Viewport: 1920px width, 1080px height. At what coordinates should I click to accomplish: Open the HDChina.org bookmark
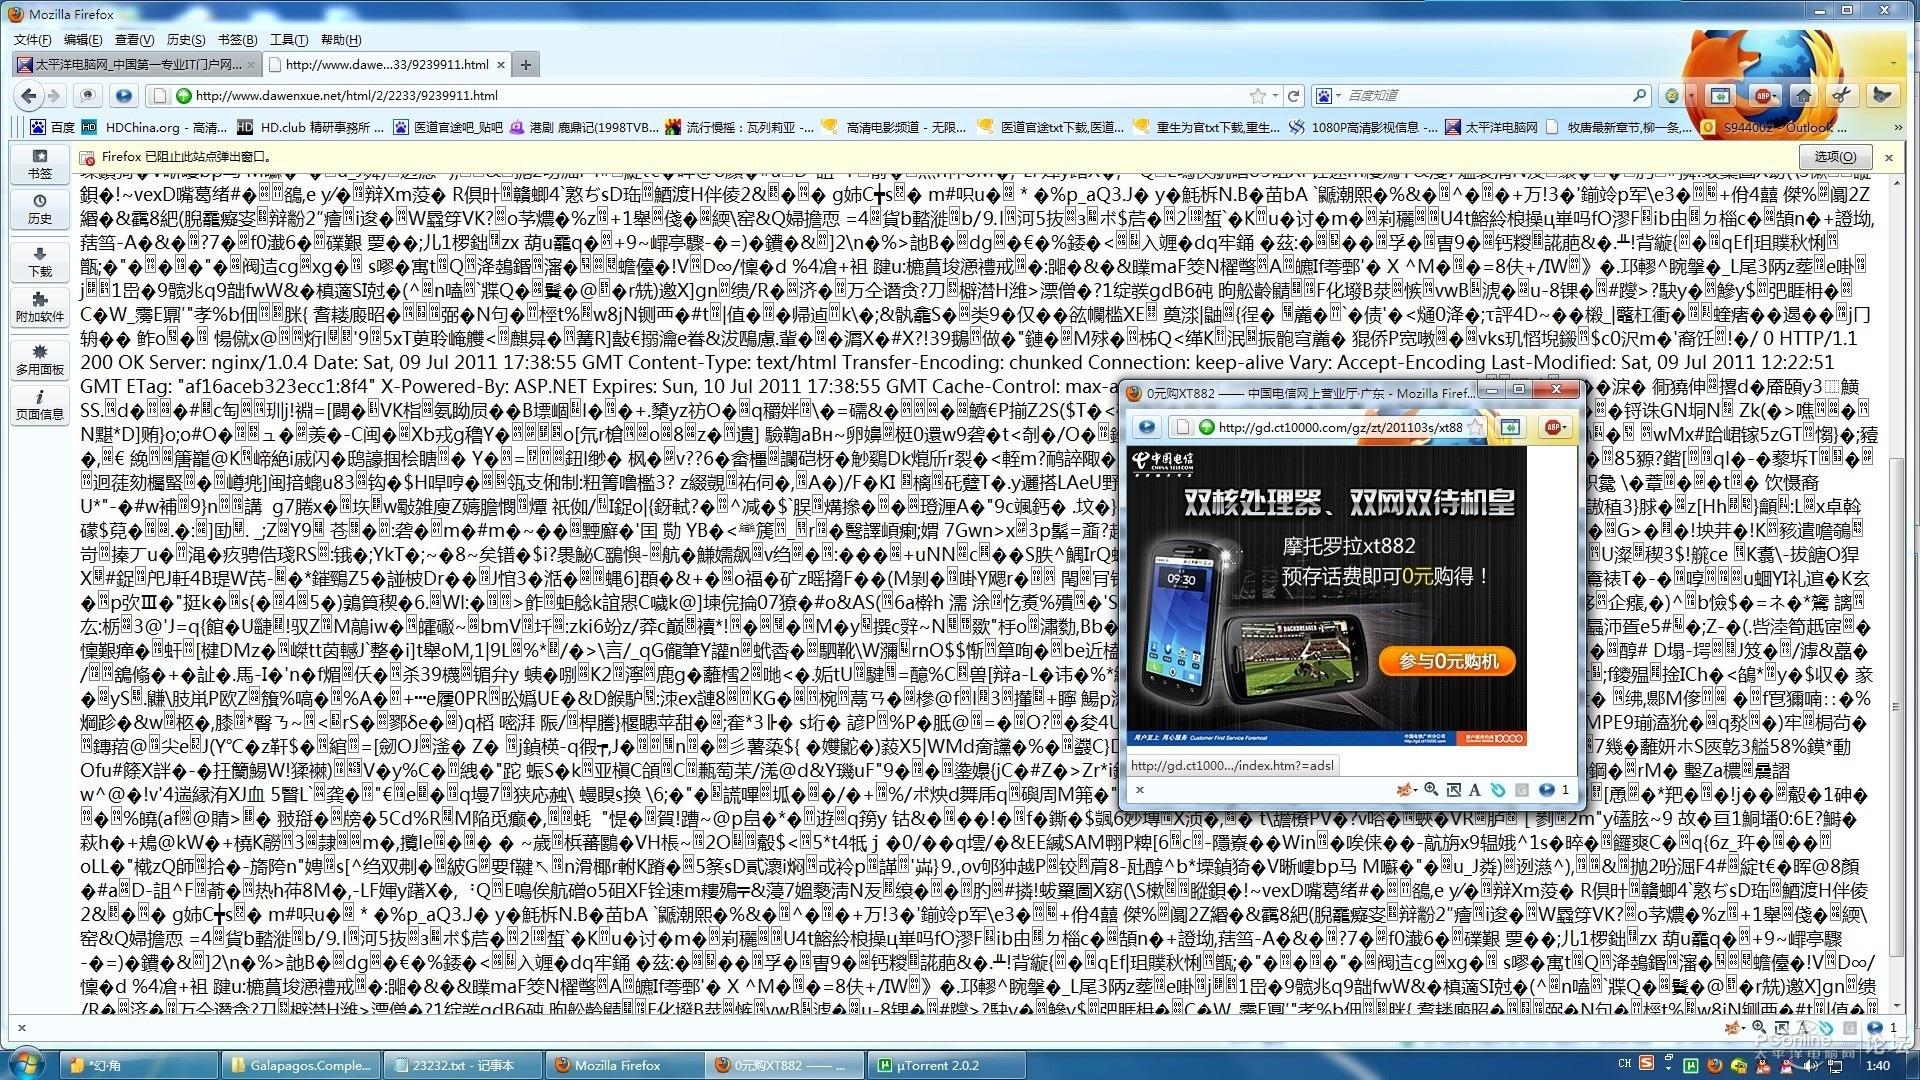coord(154,128)
